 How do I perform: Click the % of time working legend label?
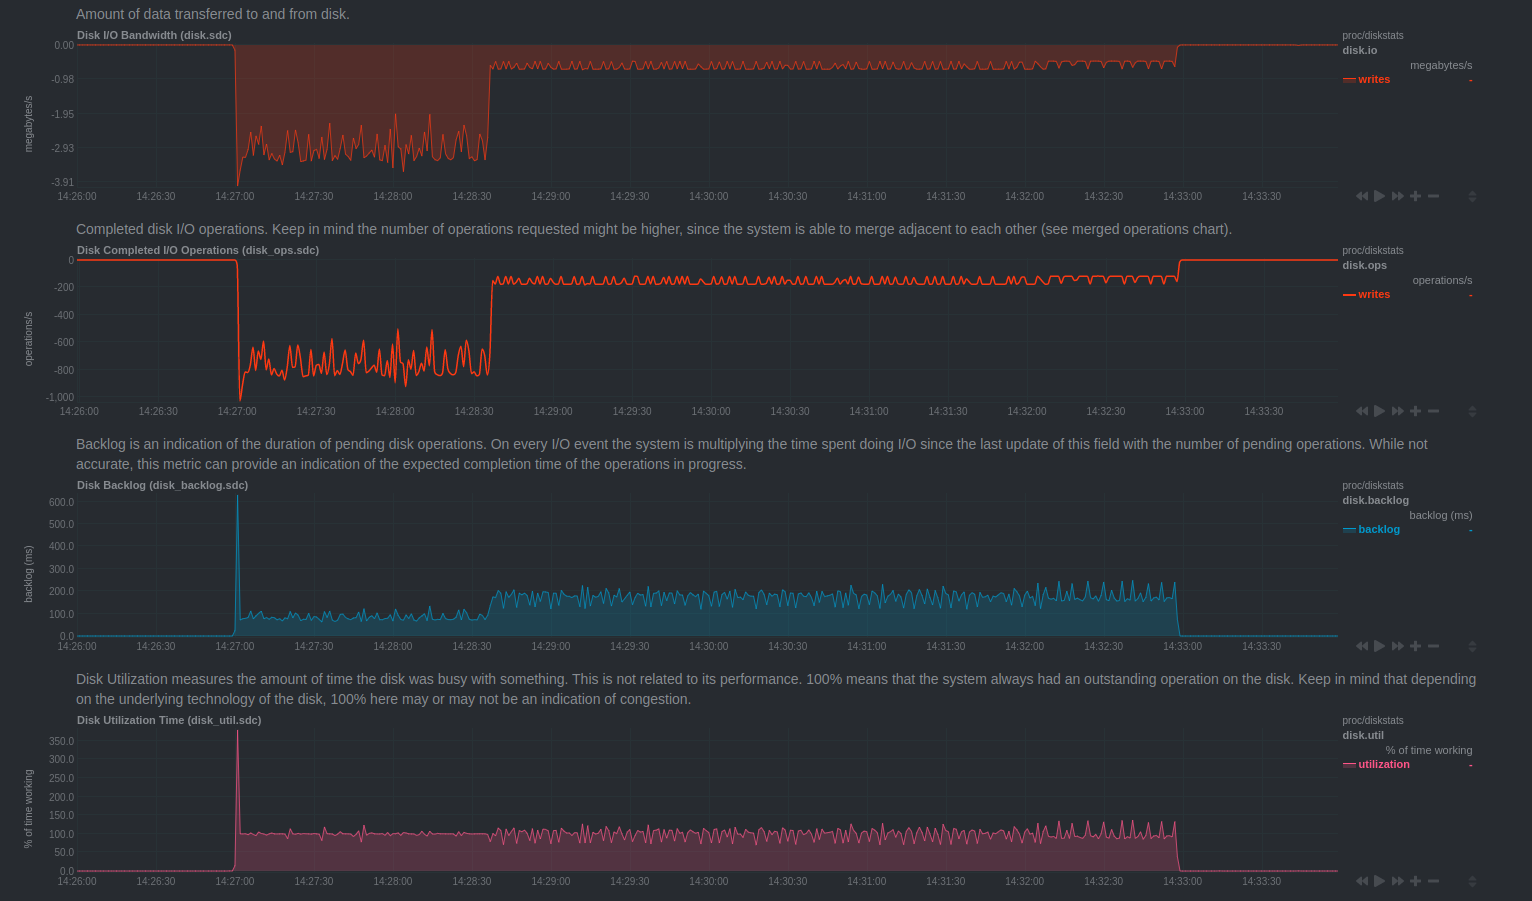click(1429, 750)
